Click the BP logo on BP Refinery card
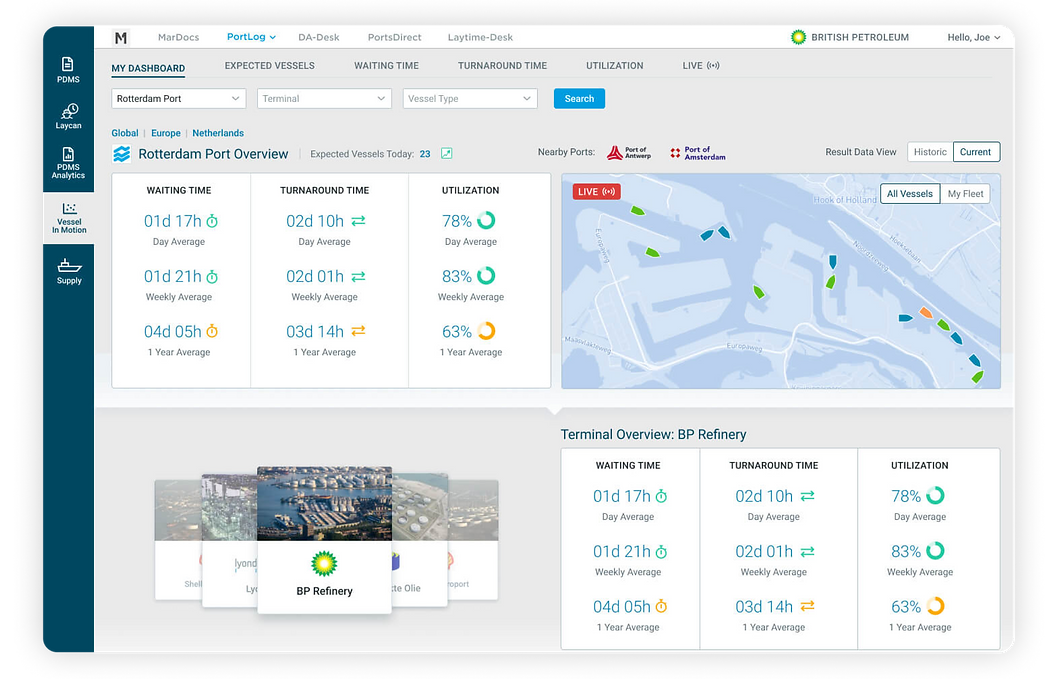The width and height of the screenshot is (1054, 679). (324, 563)
